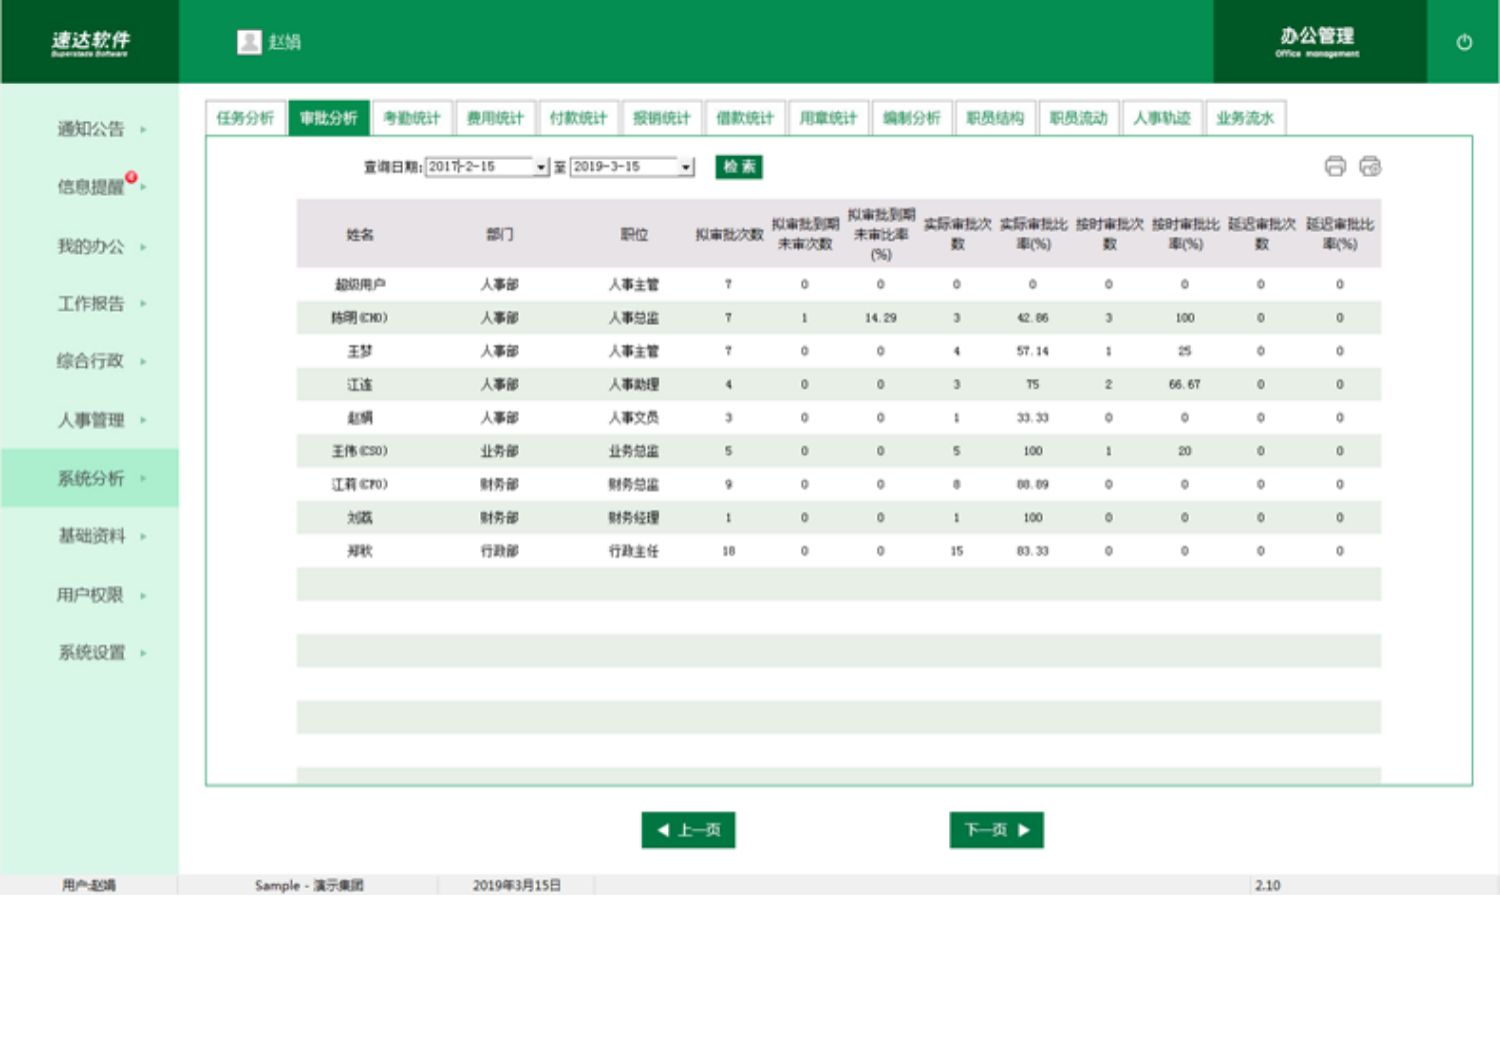Click the 职位 column header

pos(634,235)
